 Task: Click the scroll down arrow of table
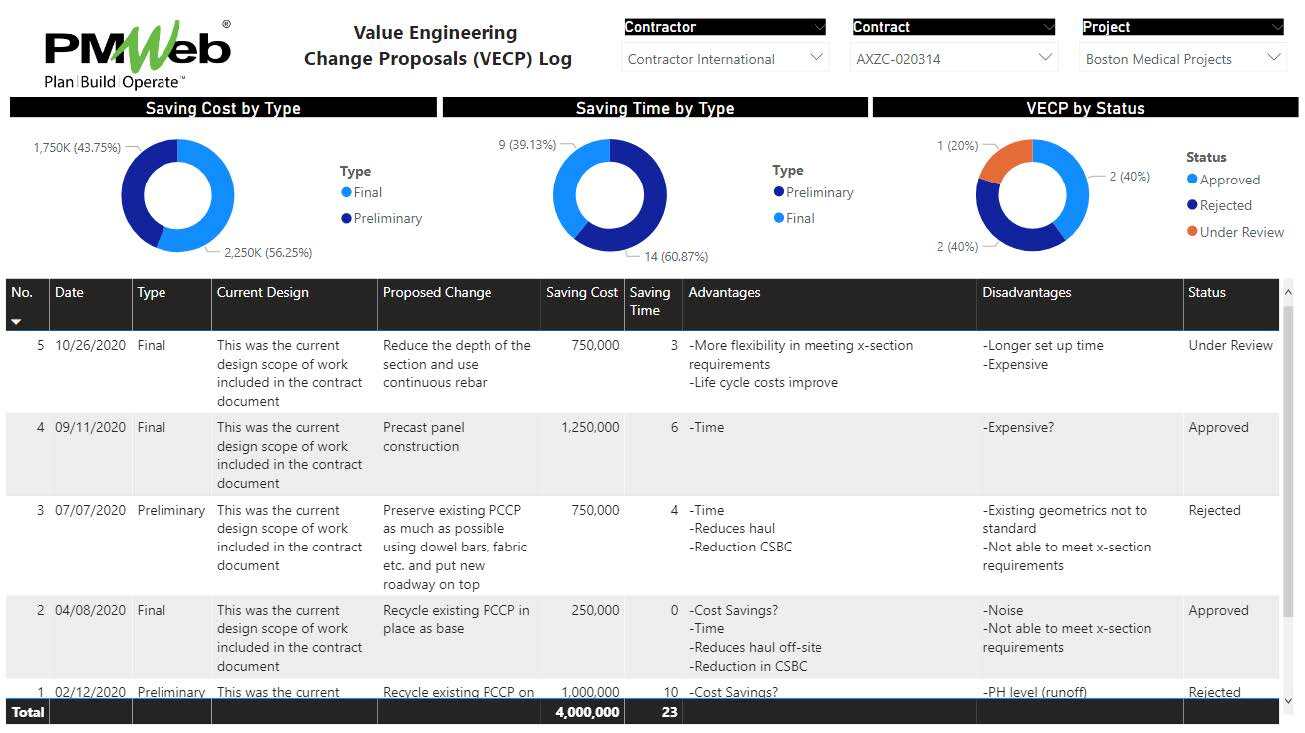pos(1287,702)
